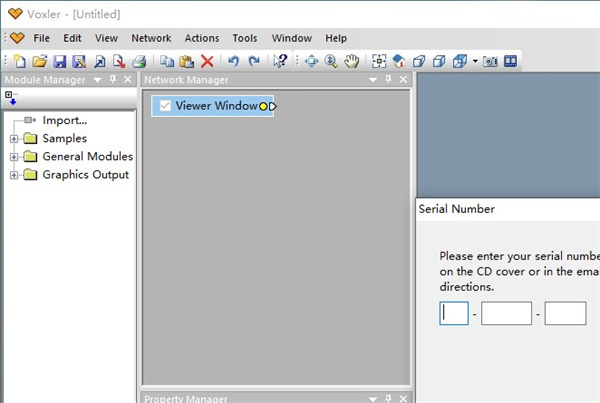Pin the Module Manager panel
Image resolution: width=600 pixels, height=403 pixels.
pyautogui.click(x=113, y=80)
